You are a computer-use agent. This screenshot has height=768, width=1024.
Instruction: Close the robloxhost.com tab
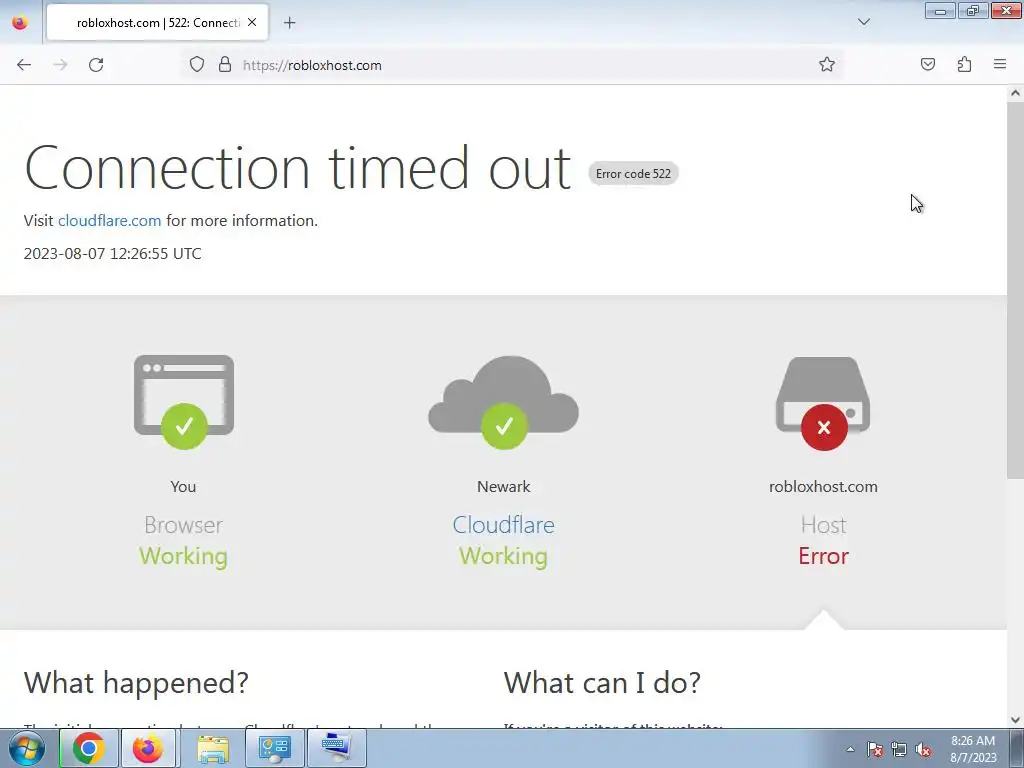(x=252, y=22)
